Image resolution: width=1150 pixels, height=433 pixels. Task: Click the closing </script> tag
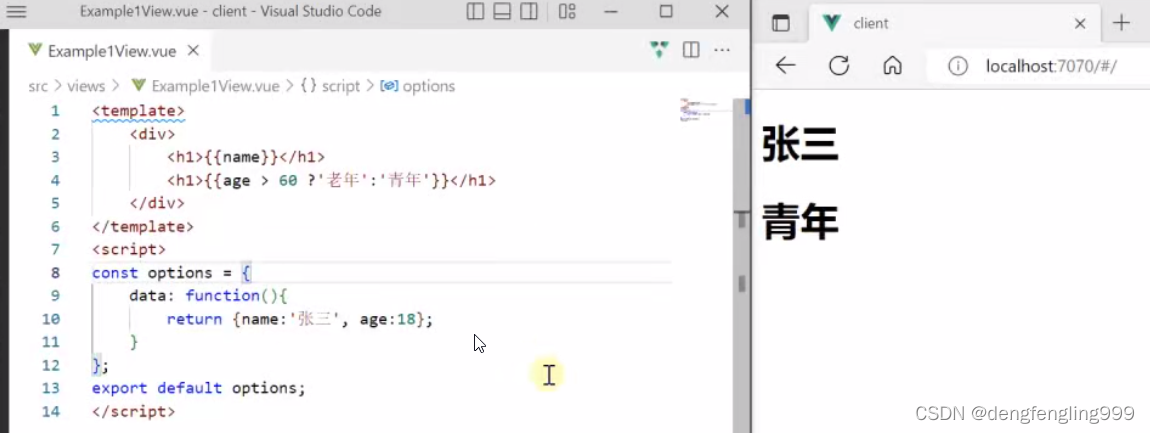[133, 412]
